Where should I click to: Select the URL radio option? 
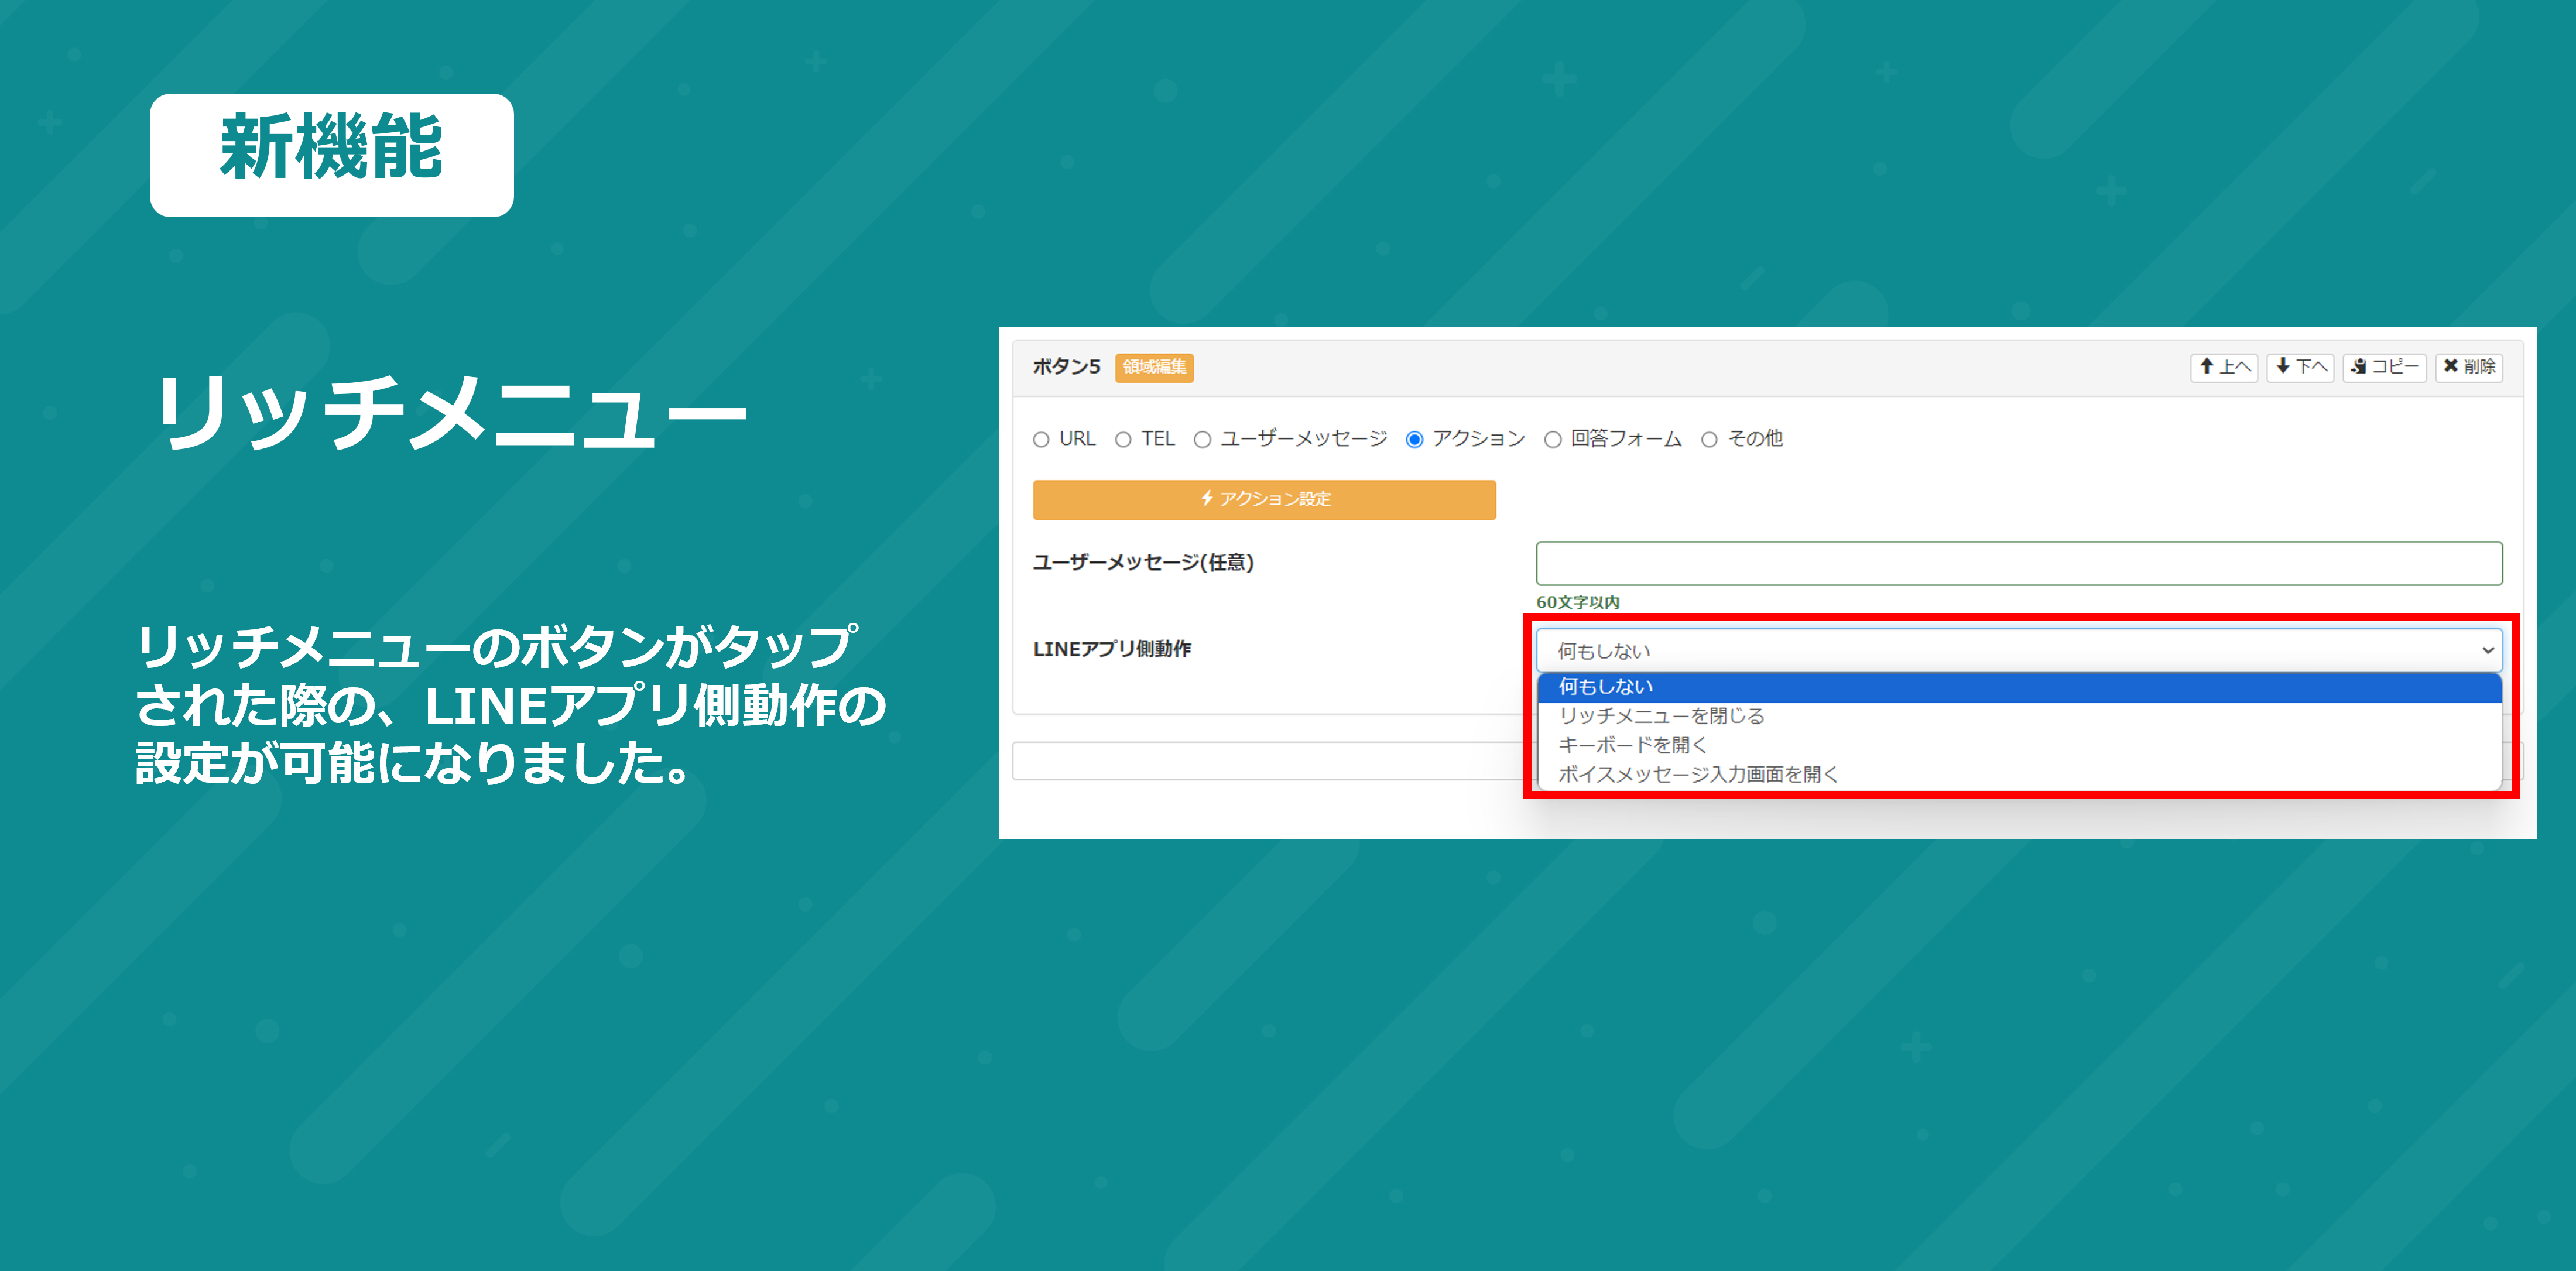pos(1041,439)
